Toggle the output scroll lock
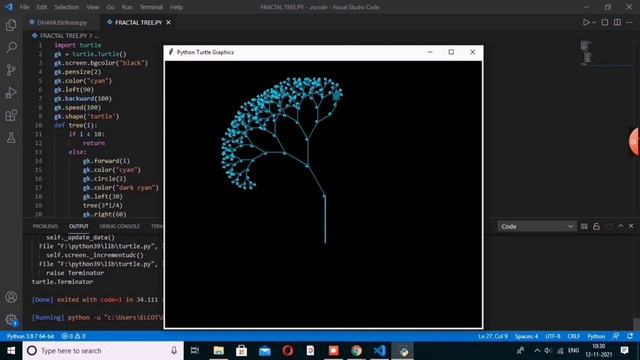The height and width of the screenshot is (360, 640). click(596, 226)
